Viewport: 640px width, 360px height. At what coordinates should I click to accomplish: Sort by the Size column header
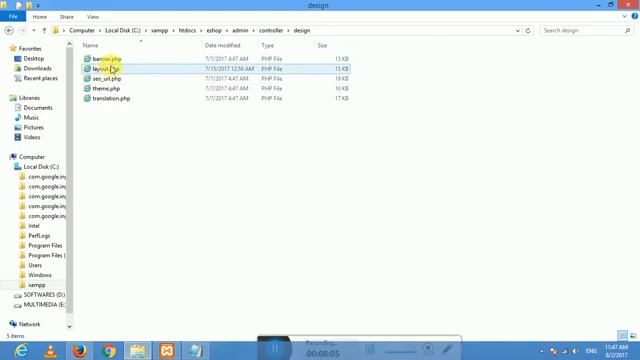[333, 45]
